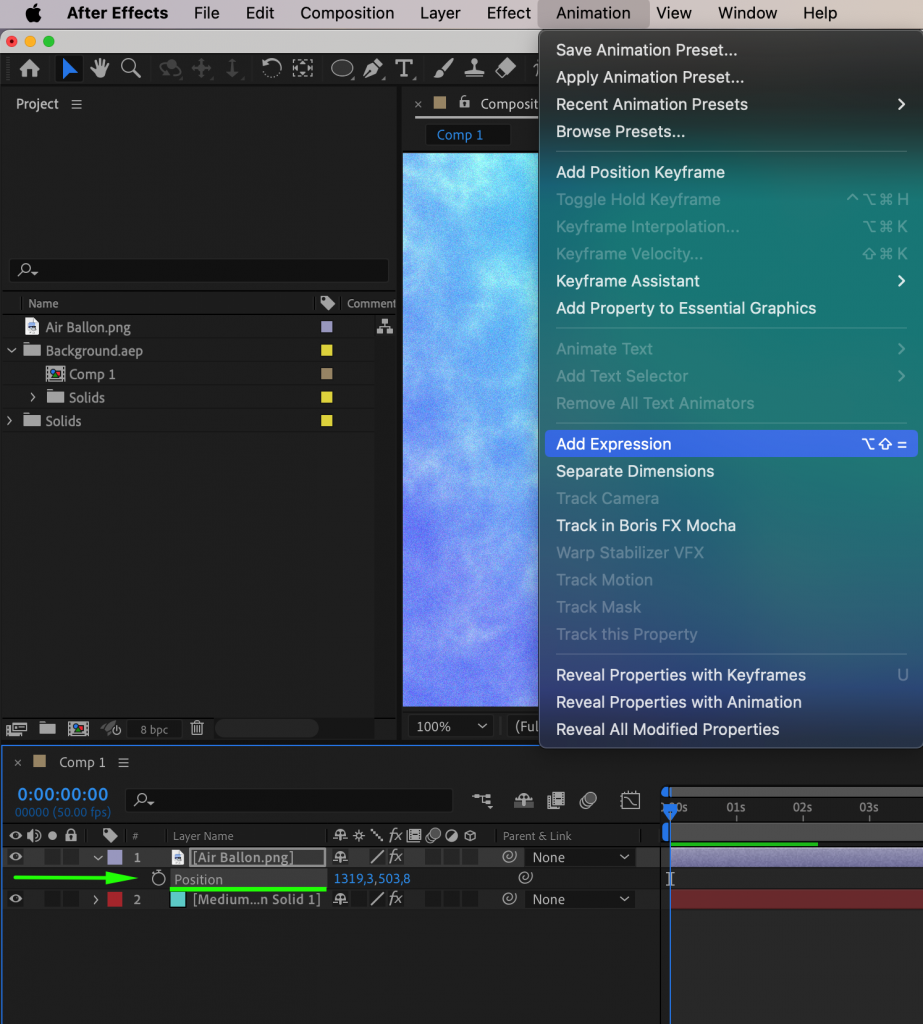Viewport: 923px width, 1024px height.
Task: Select the Type tool
Action: [x=404, y=68]
